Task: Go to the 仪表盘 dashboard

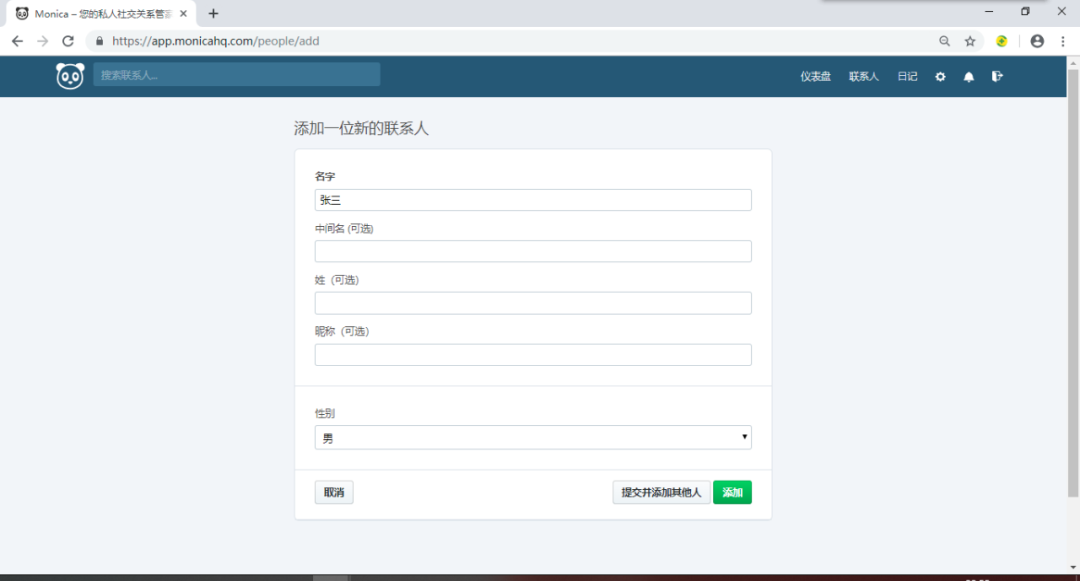Action: 815,76
